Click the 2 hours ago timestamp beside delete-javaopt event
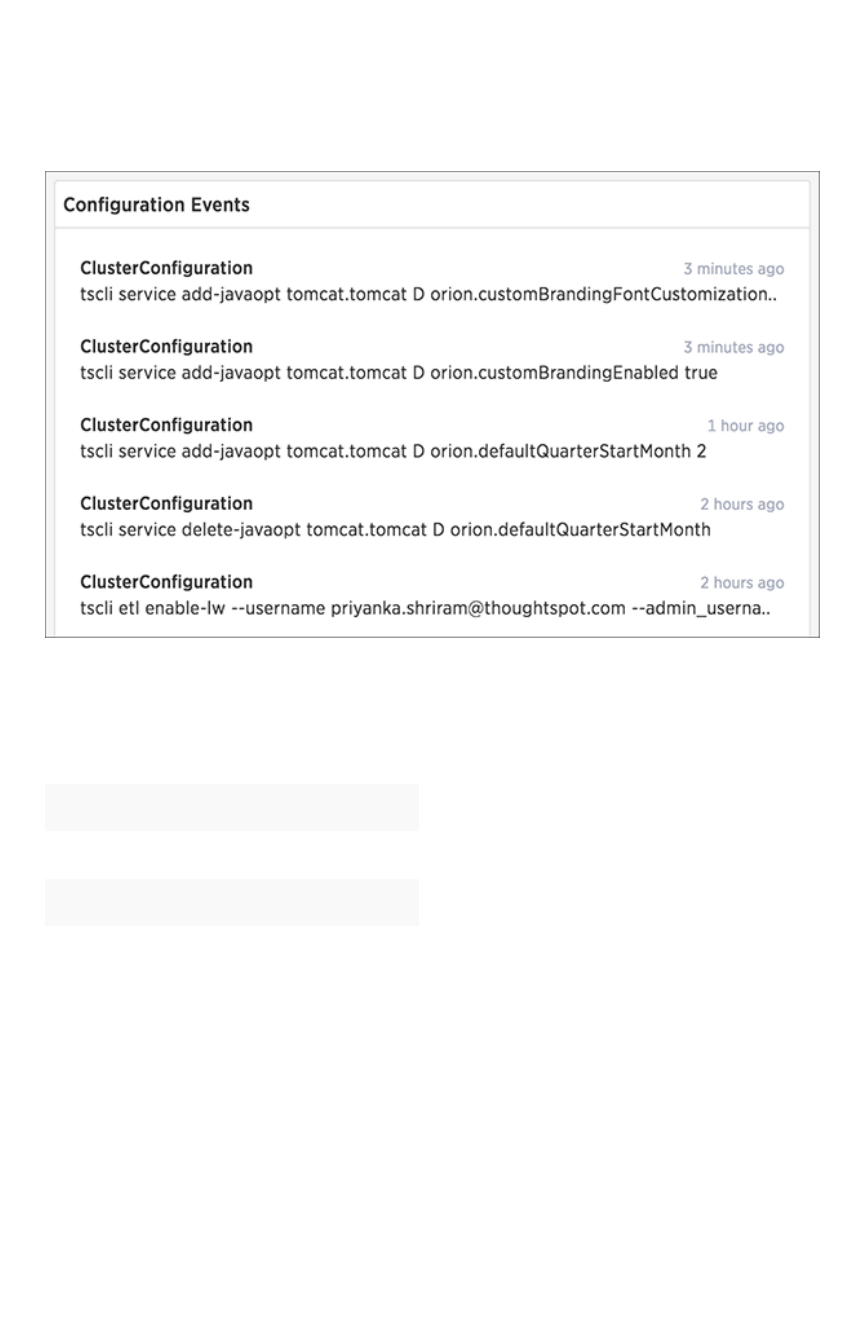The width and height of the screenshot is (864, 1344). (742, 505)
